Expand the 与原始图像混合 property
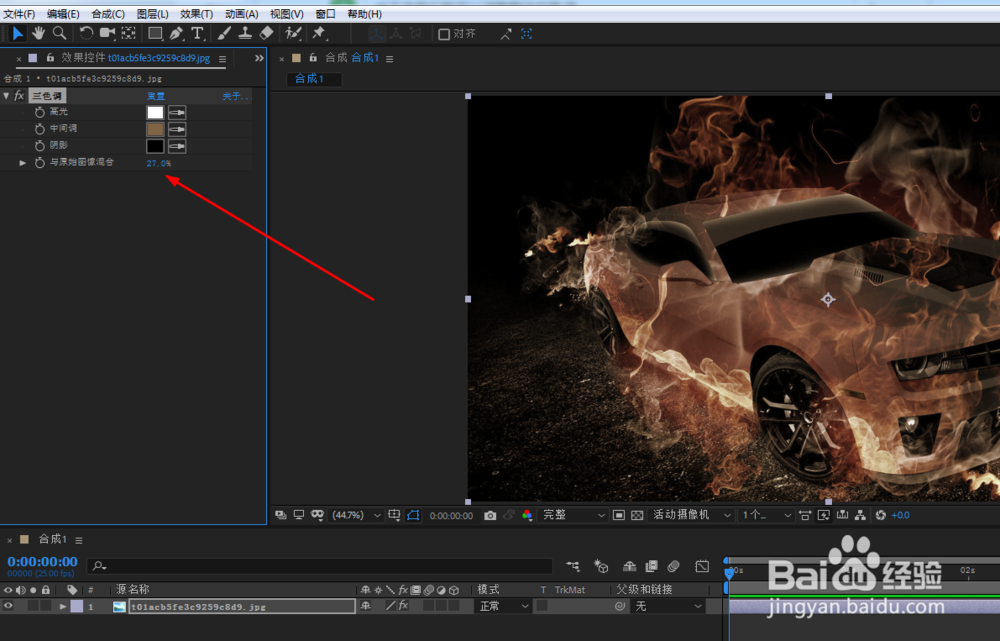The image size is (1000, 641). click(22, 163)
